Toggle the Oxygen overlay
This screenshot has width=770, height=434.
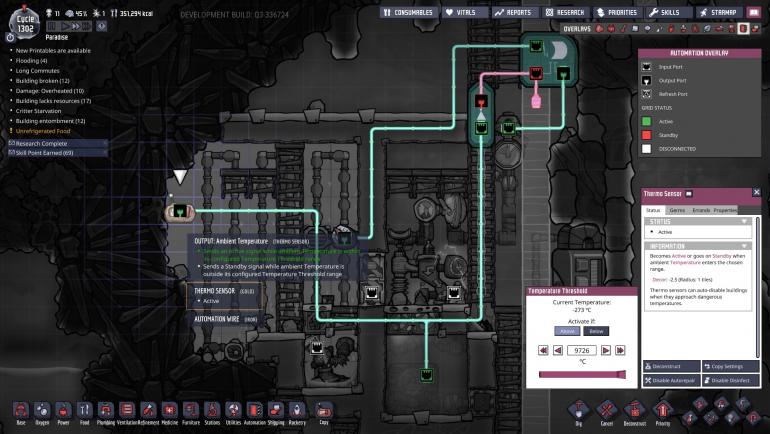599,29
